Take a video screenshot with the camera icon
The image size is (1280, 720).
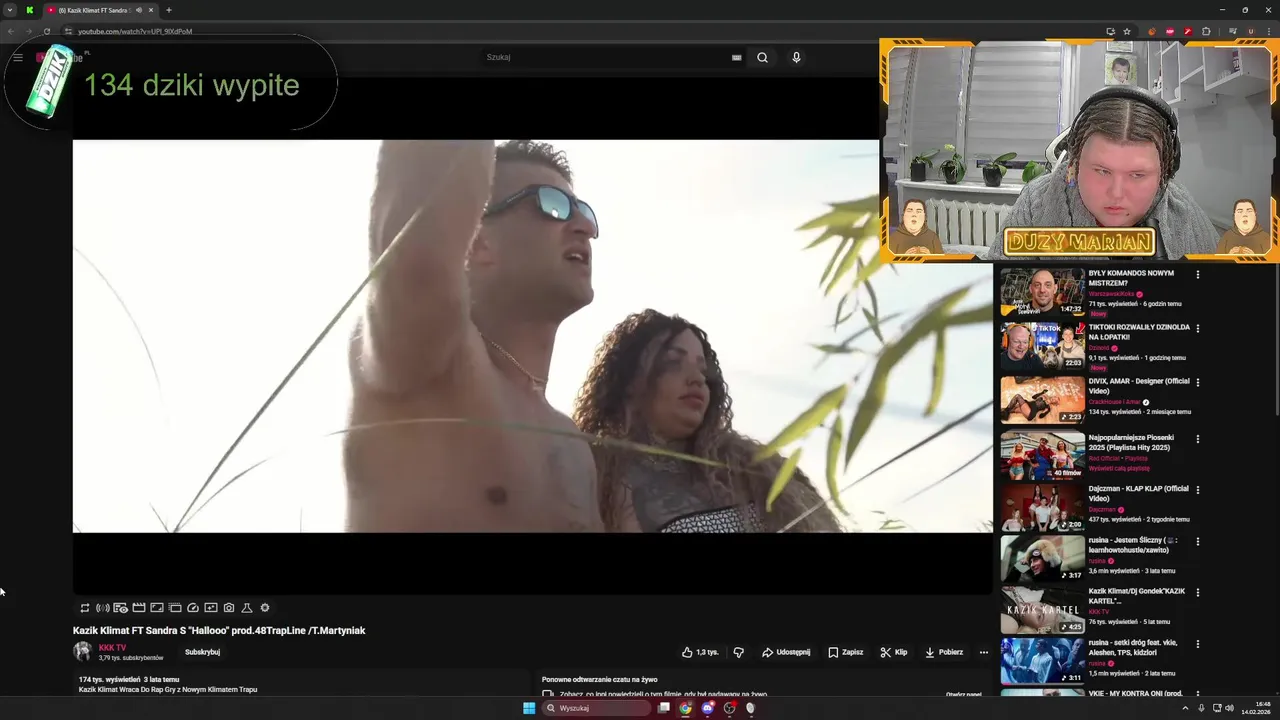coord(229,608)
